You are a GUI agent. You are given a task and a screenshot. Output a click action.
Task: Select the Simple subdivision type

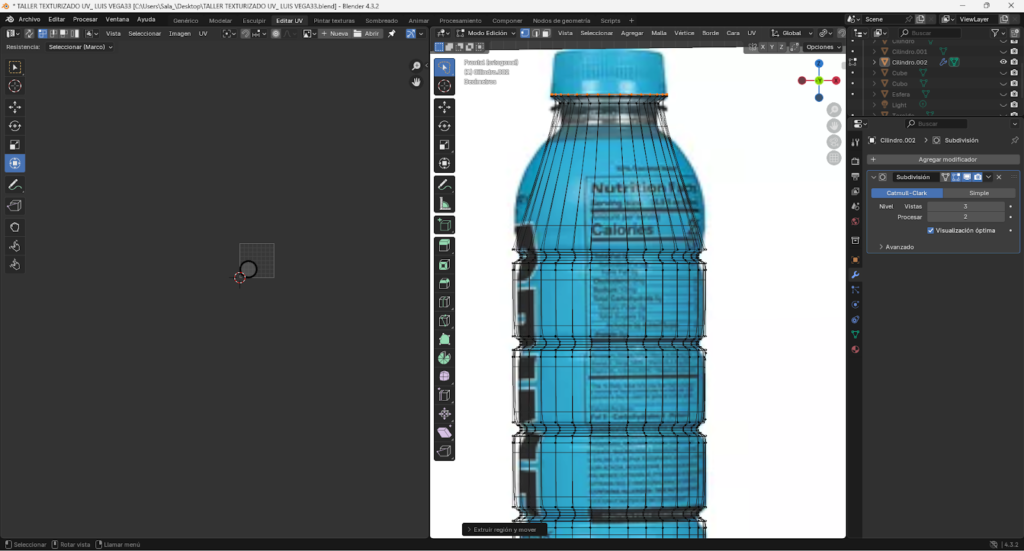pos(978,193)
